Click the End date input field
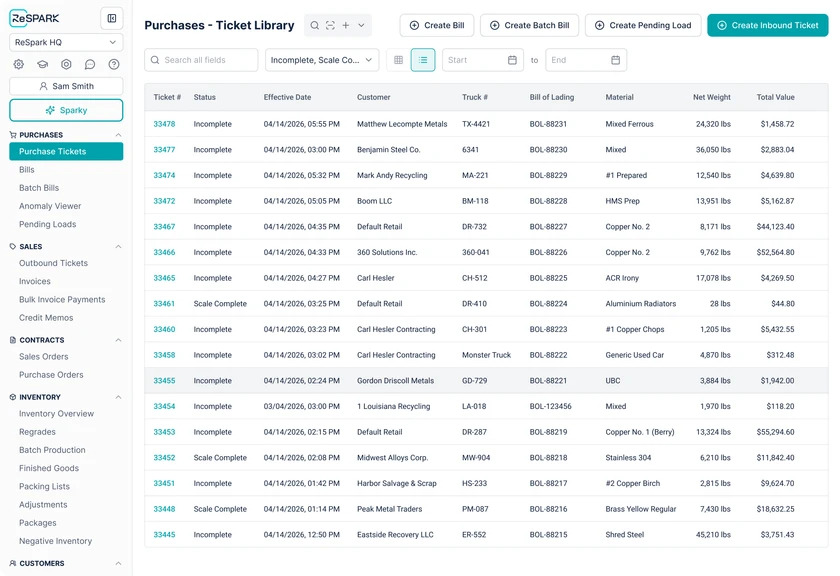Screen dimensions: 840x576 pos(586,60)
